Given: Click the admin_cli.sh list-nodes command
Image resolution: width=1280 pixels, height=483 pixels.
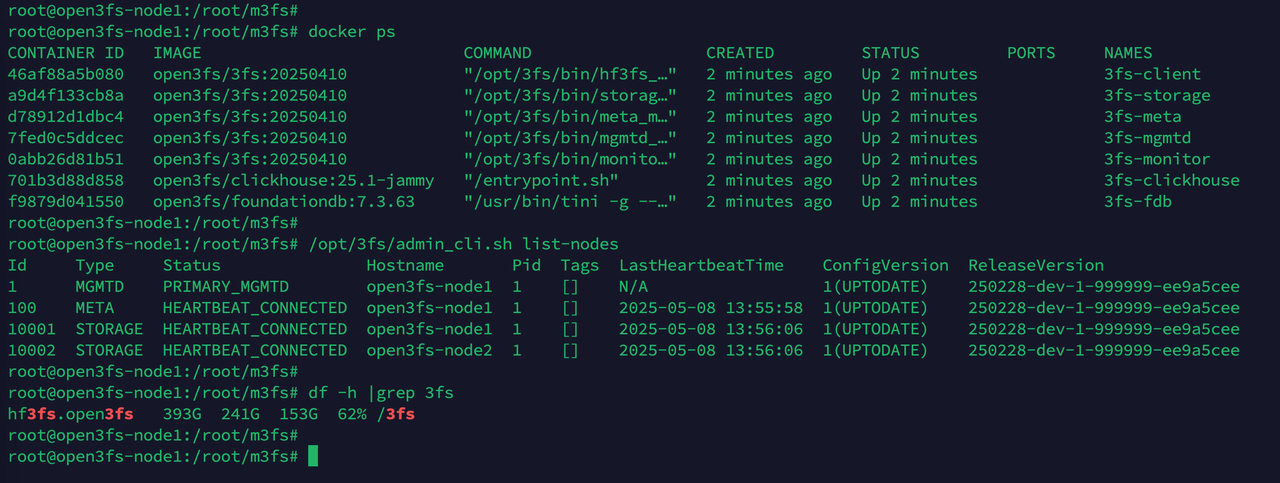Looking at the screenshot, I should pyautogui.click(x=463, y=244).
